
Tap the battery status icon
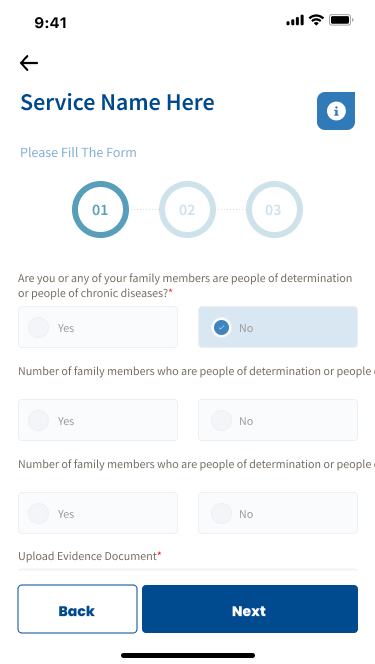click(341, 20)
